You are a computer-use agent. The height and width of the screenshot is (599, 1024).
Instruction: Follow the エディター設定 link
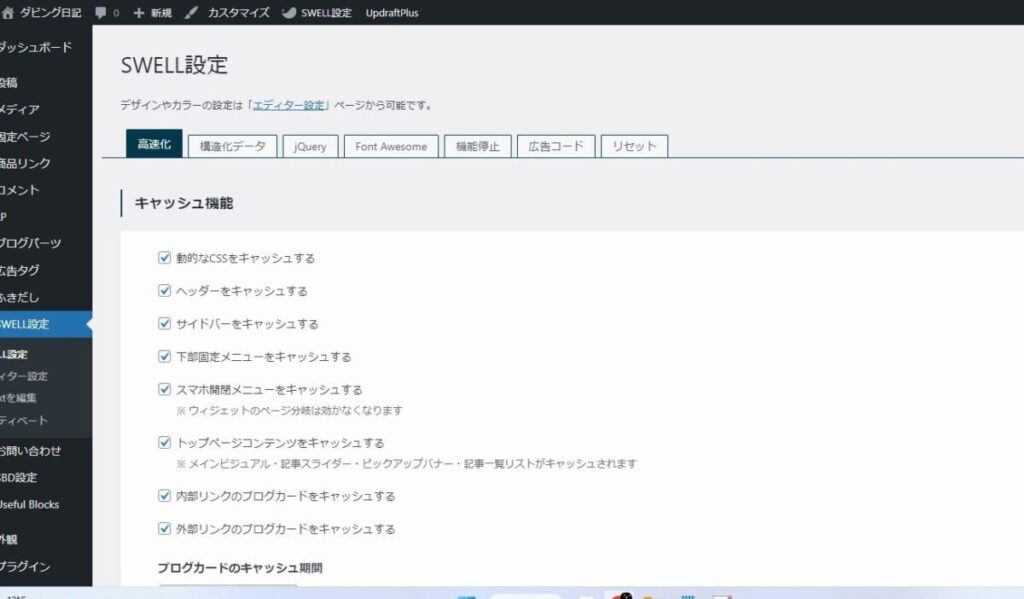point(289,105)
